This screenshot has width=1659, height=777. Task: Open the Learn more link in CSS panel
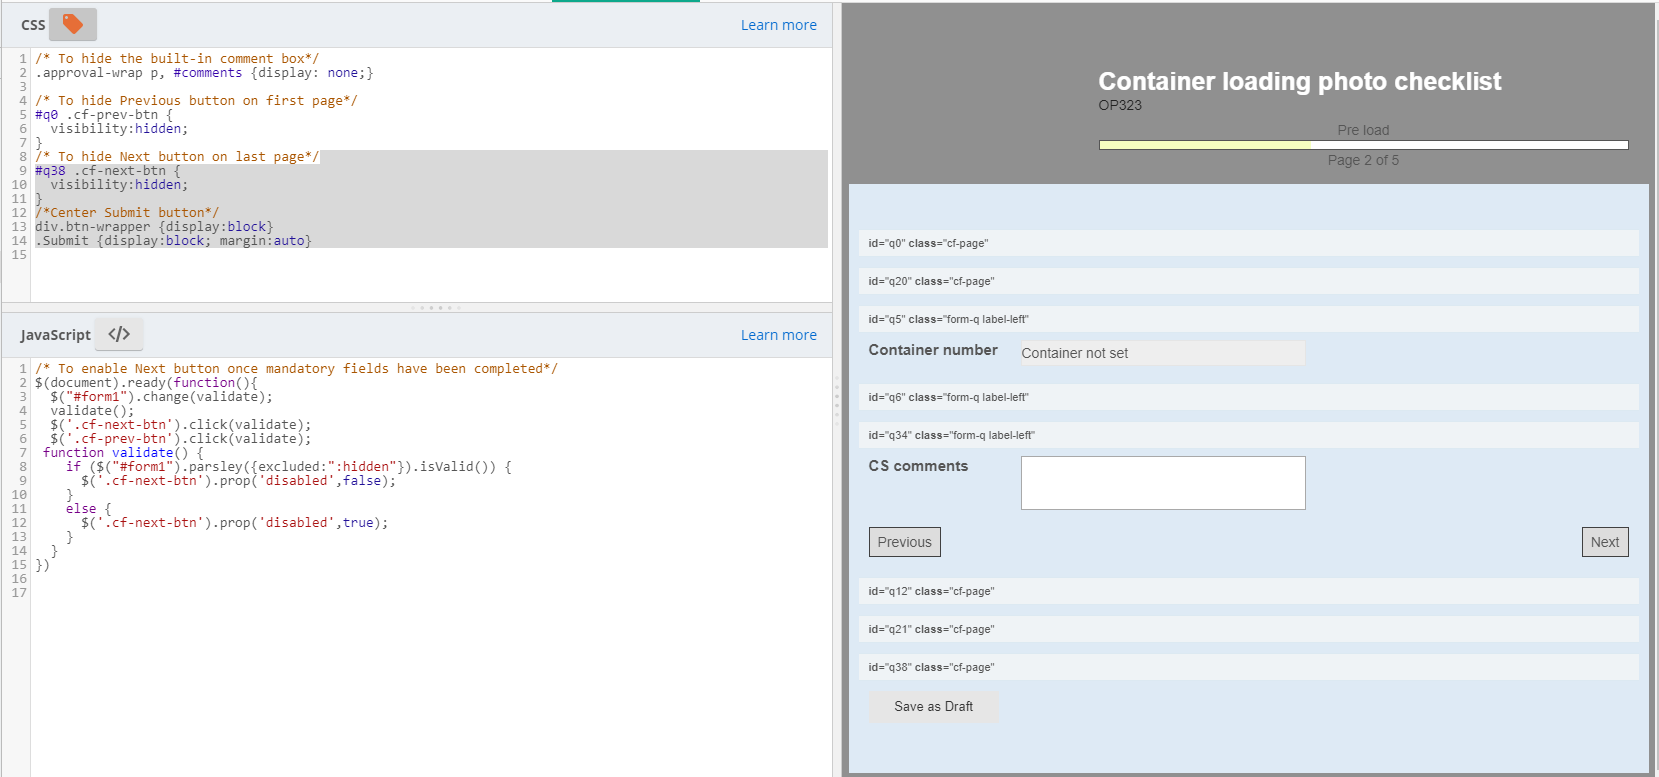click(x=778, y=25)
